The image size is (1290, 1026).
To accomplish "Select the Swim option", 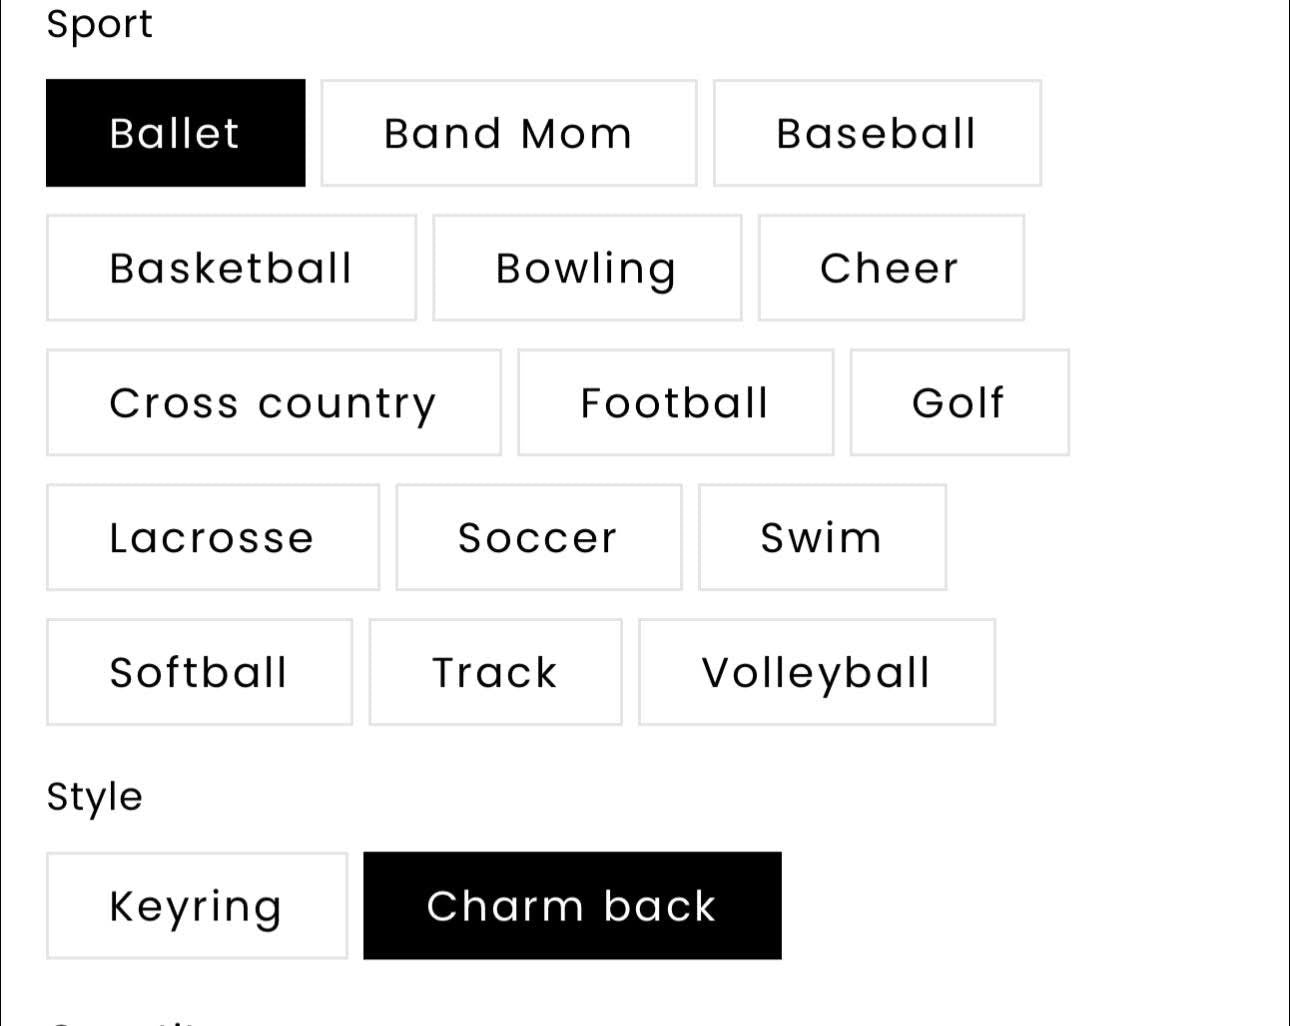I will click(822, 538).
